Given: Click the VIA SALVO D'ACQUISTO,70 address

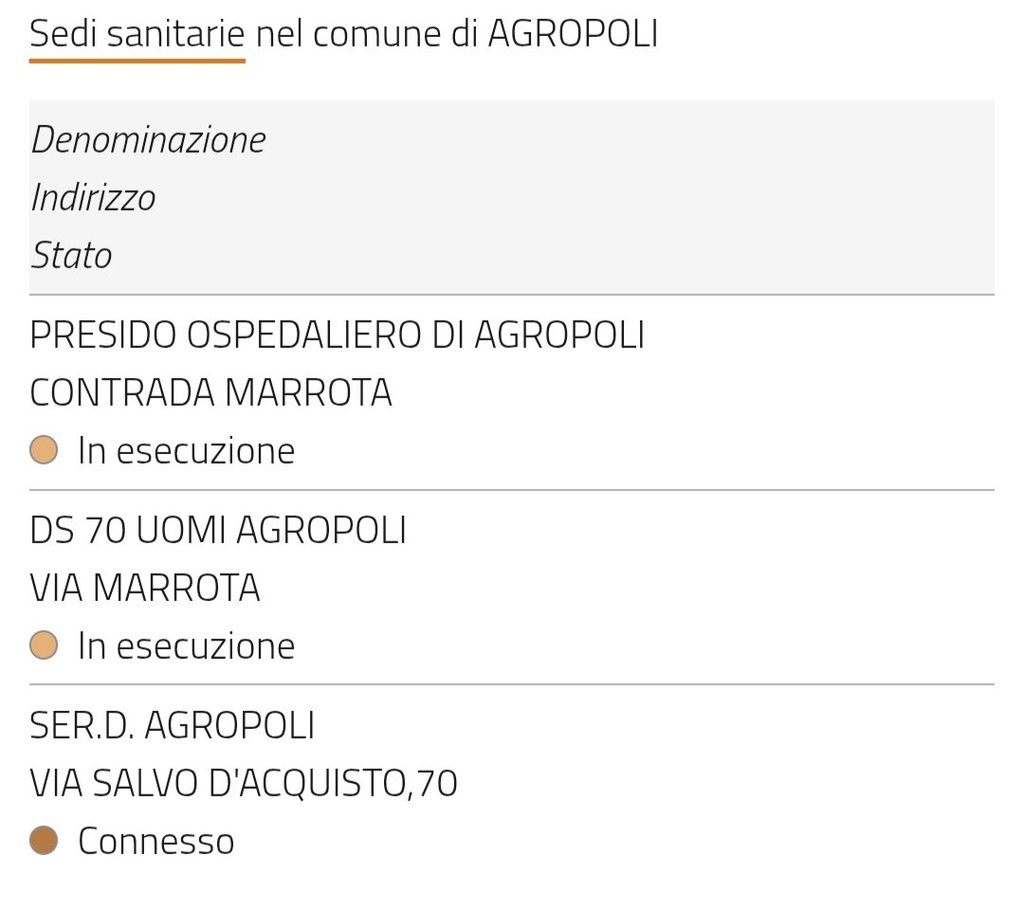Looking at the screenshot, I should (243, 782).
